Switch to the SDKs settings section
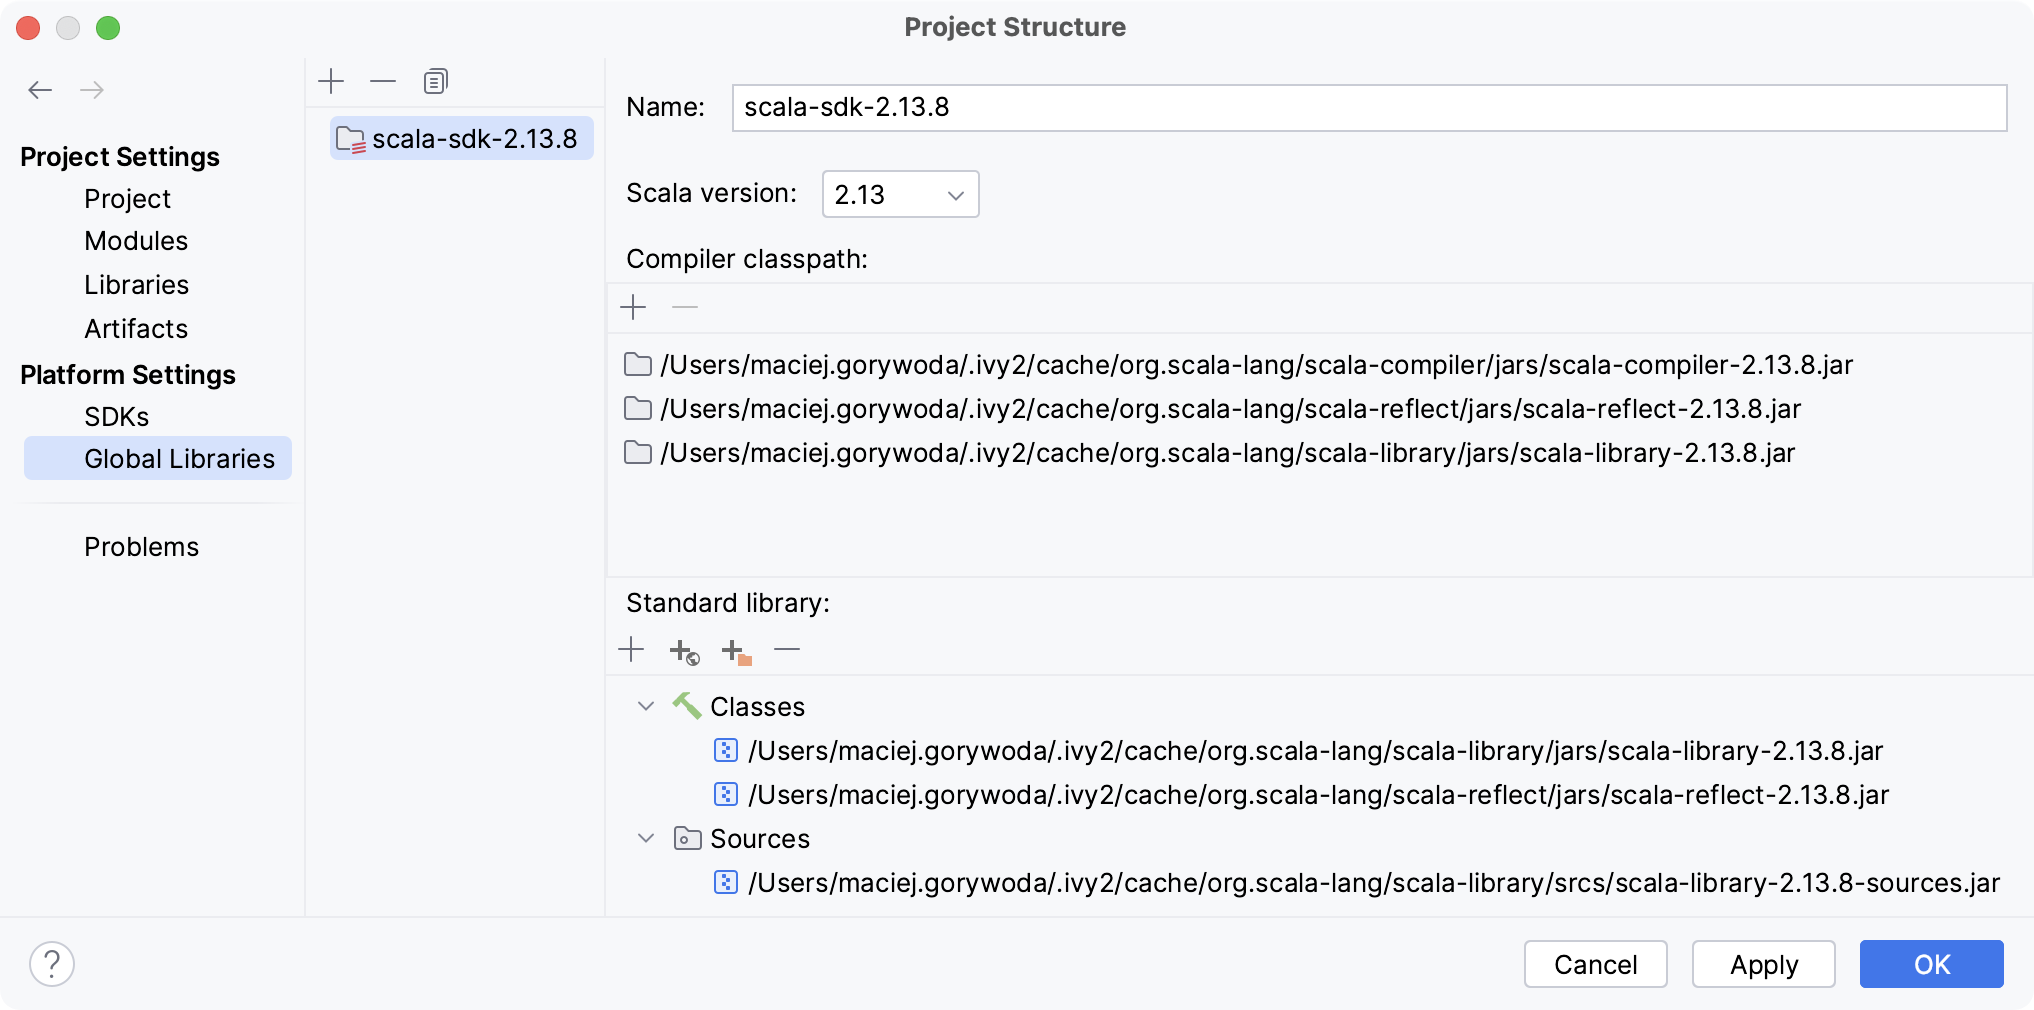Screen dimensions: 2034x1010 coord(116,417)
